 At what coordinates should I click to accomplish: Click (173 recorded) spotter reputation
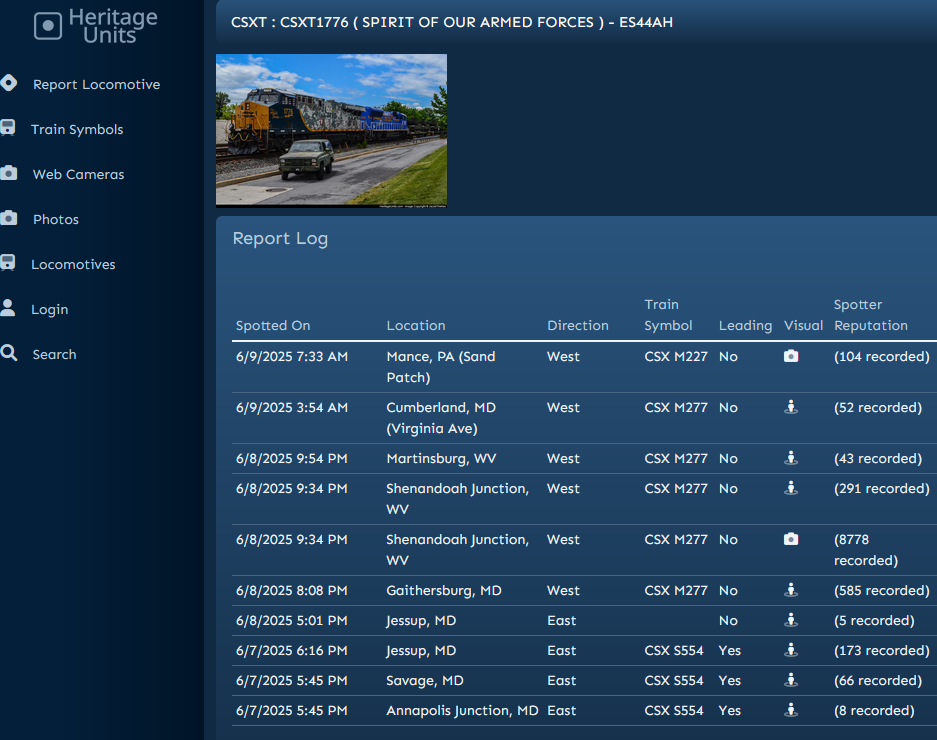click(x=881, y=650)
